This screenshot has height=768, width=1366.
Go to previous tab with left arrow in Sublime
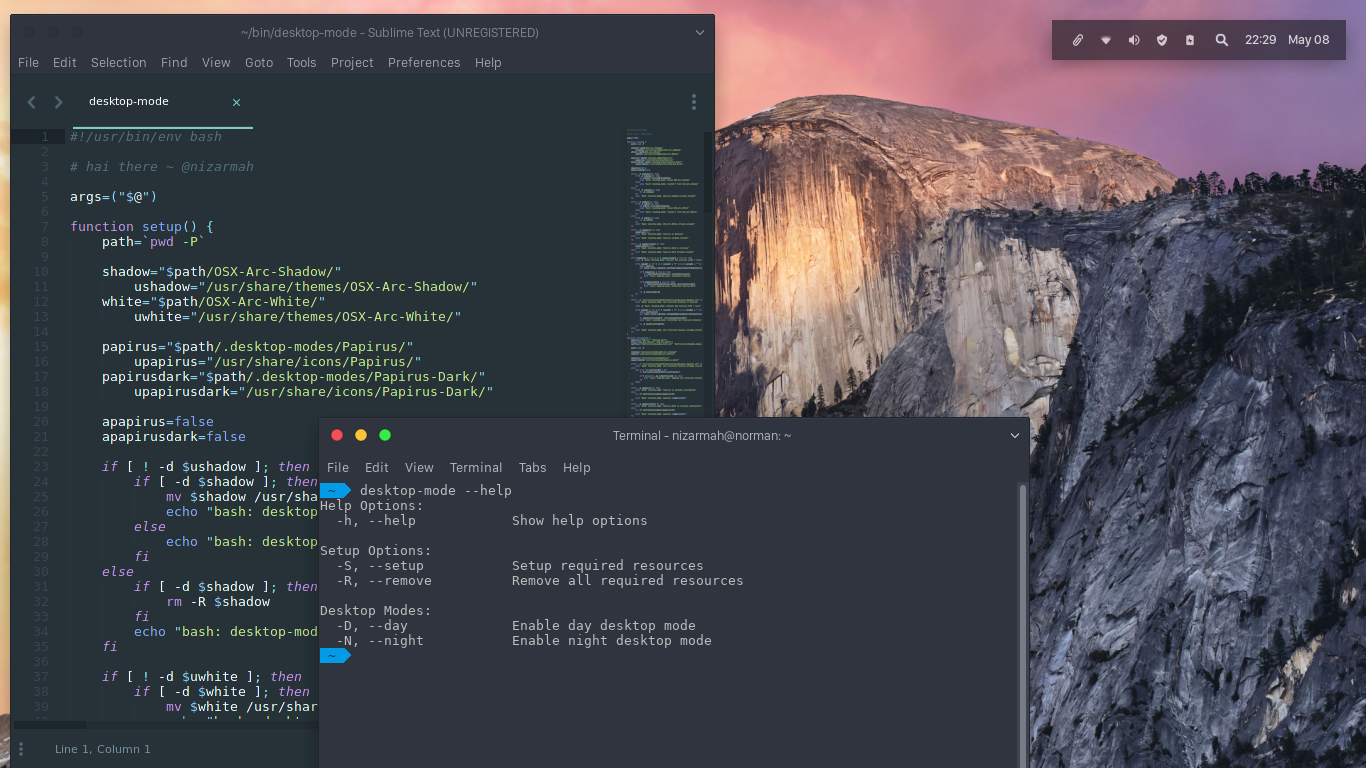[x=31, y=102]
